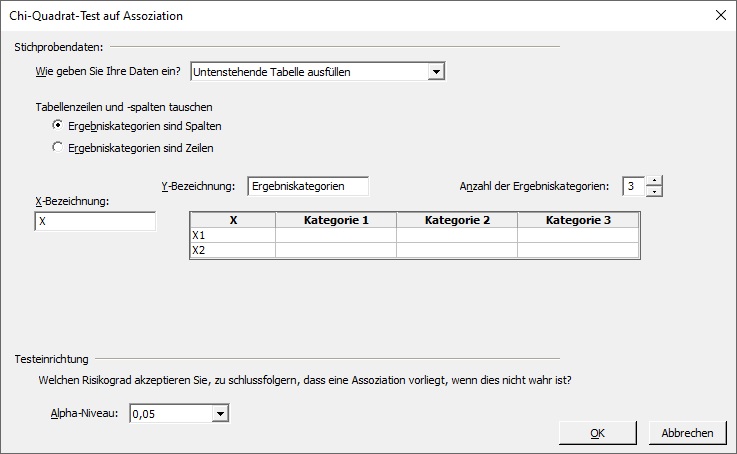Click the X2 Kategorie 1 cell

click(336, 250)
